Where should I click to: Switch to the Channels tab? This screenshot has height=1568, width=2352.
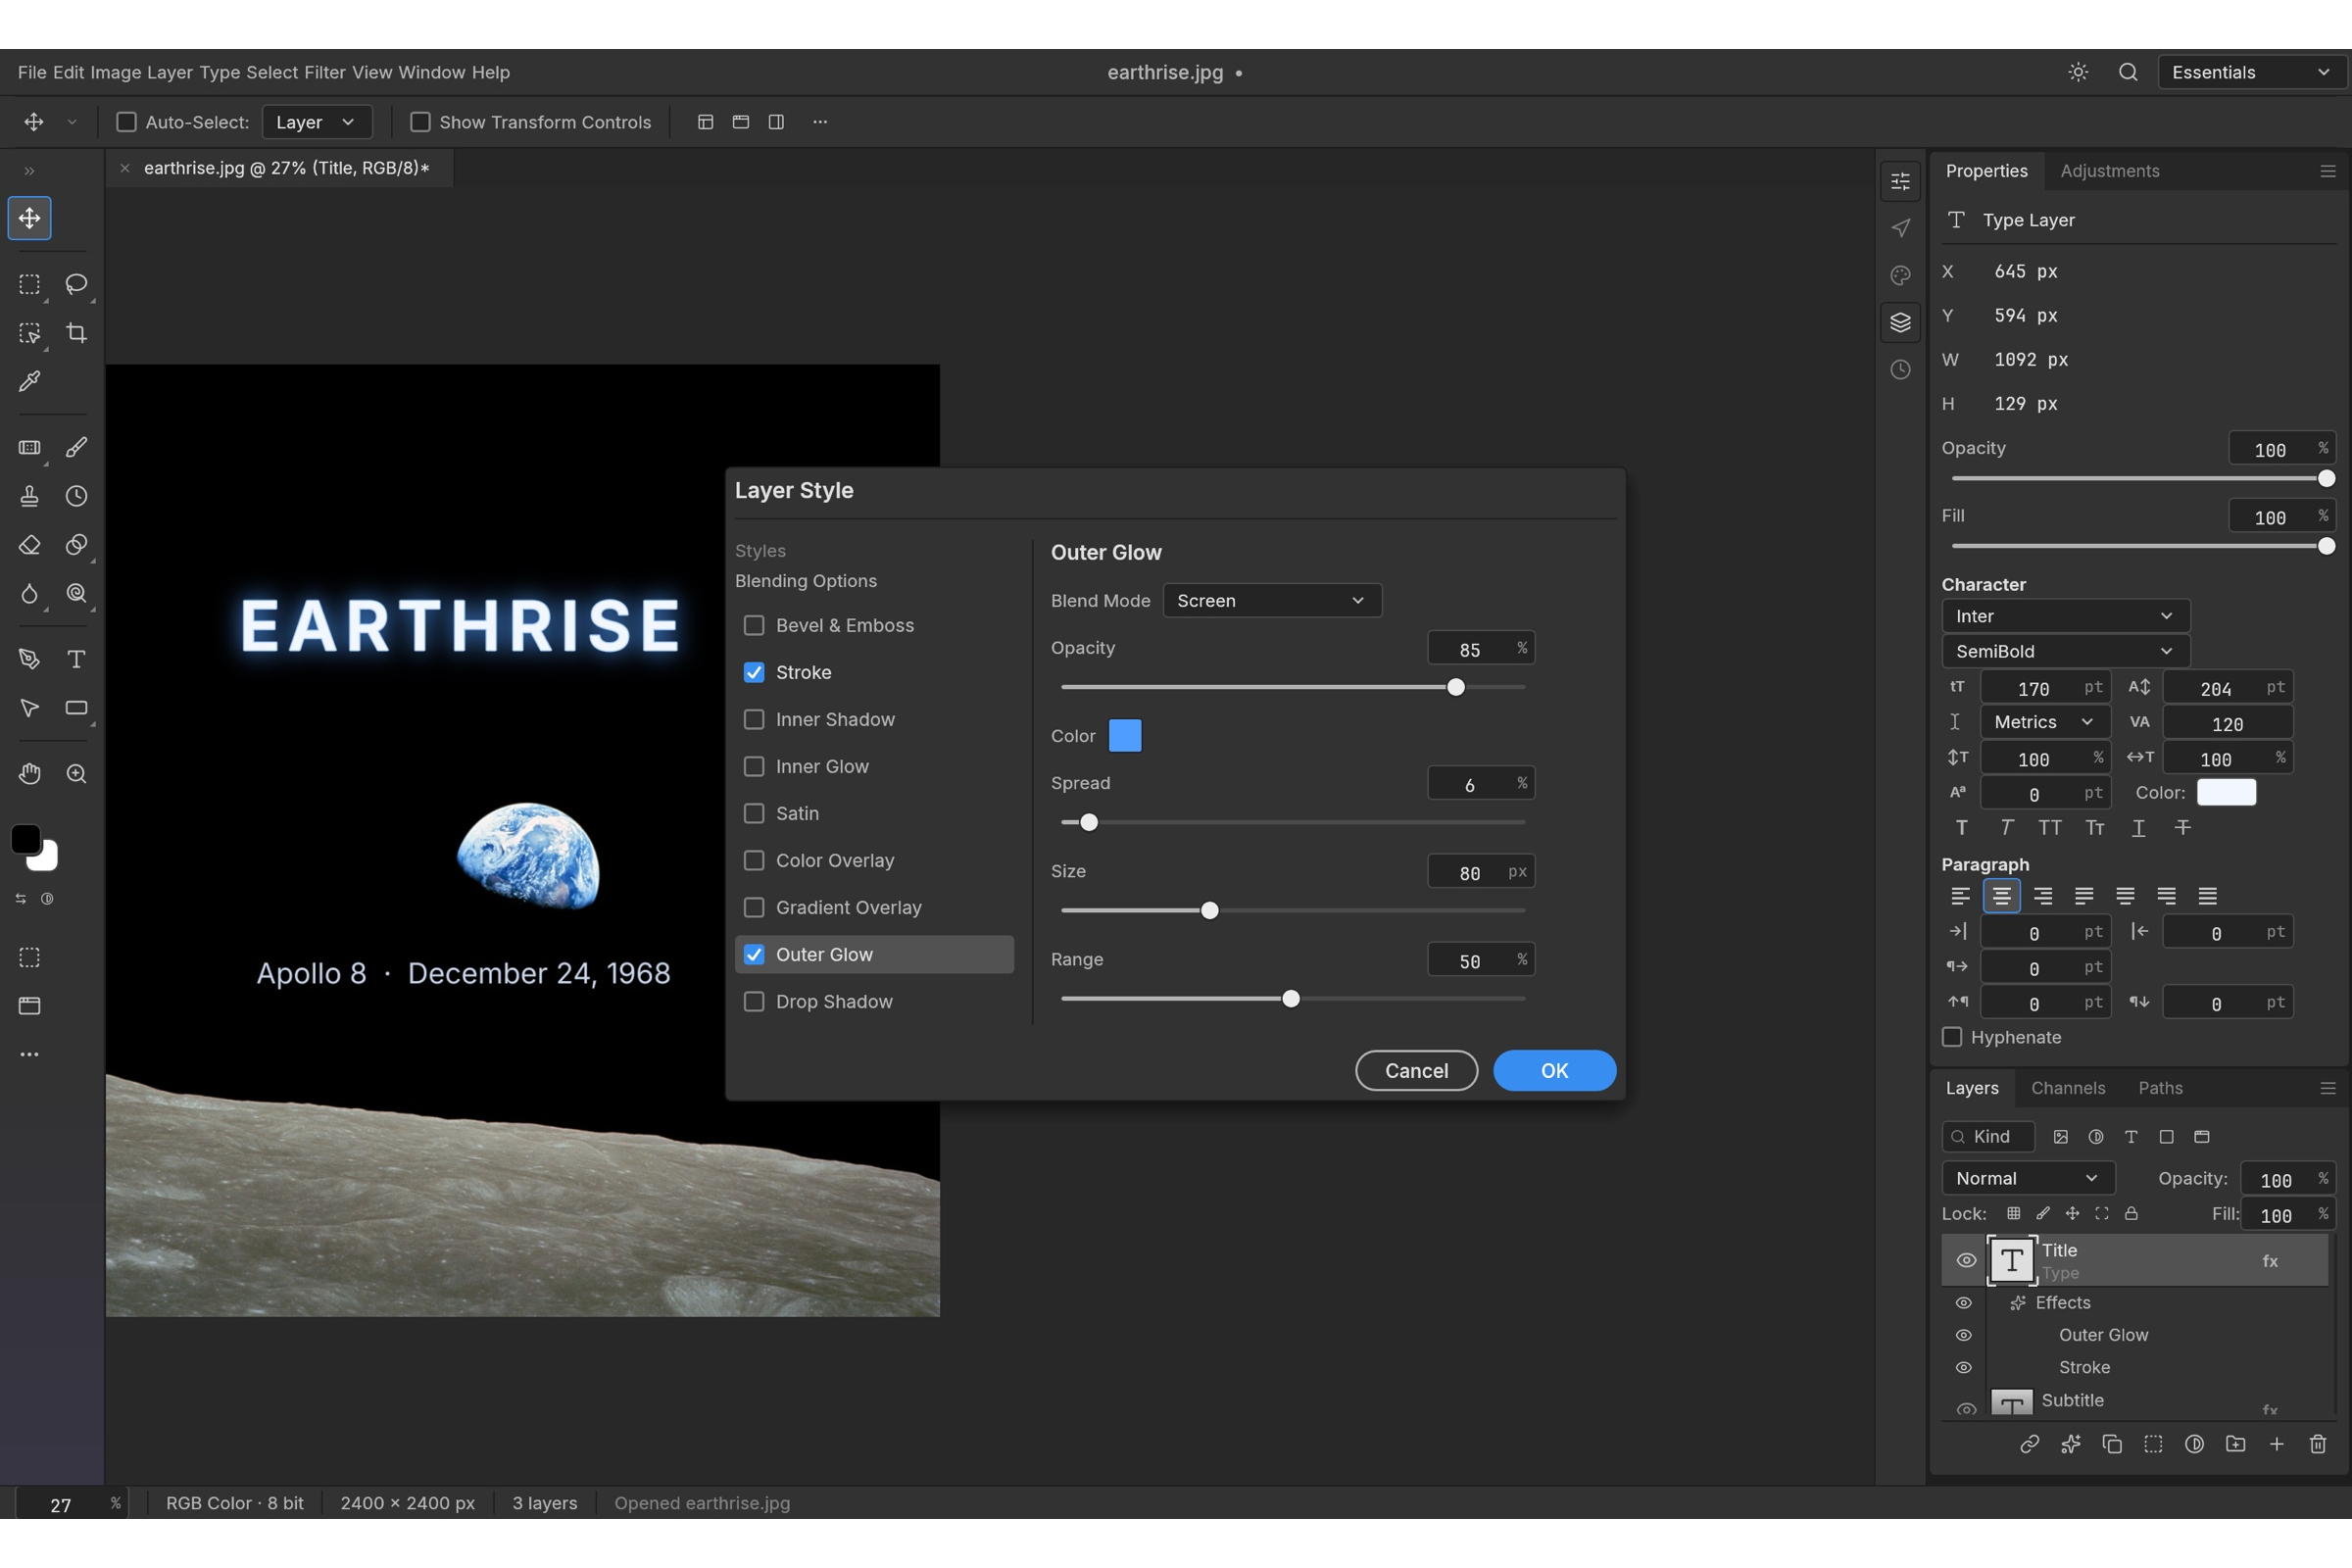pos(2067,1088)
